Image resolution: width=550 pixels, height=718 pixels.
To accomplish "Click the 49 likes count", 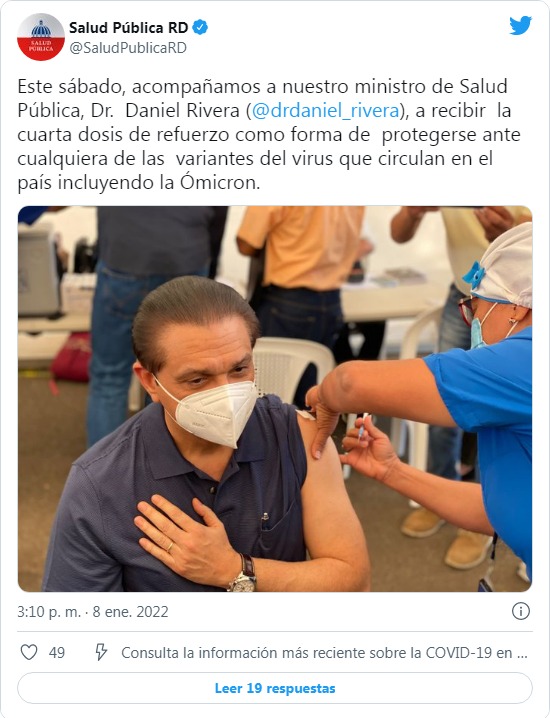I will pyautogui.click(x=57, y=653).
